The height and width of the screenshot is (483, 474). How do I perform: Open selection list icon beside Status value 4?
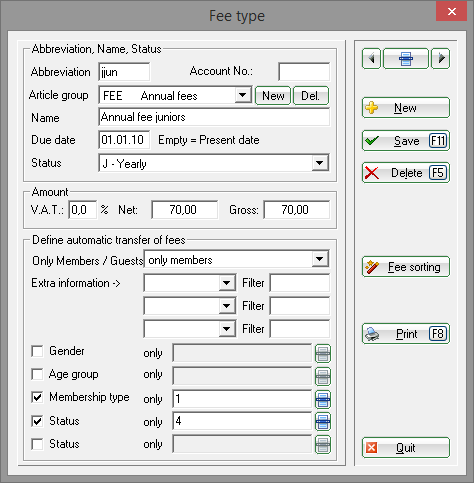point(323,422)
